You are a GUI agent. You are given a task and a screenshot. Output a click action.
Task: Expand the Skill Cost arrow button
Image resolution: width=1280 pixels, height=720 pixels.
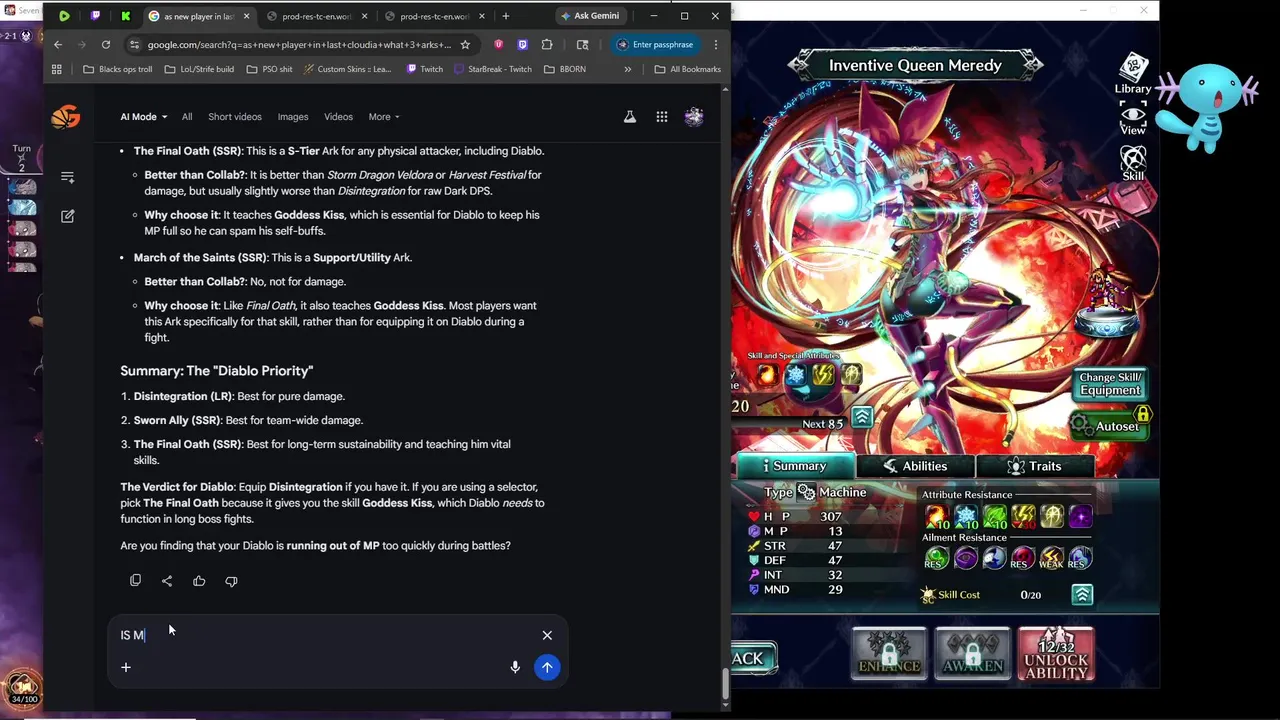tap(1082, 595)
